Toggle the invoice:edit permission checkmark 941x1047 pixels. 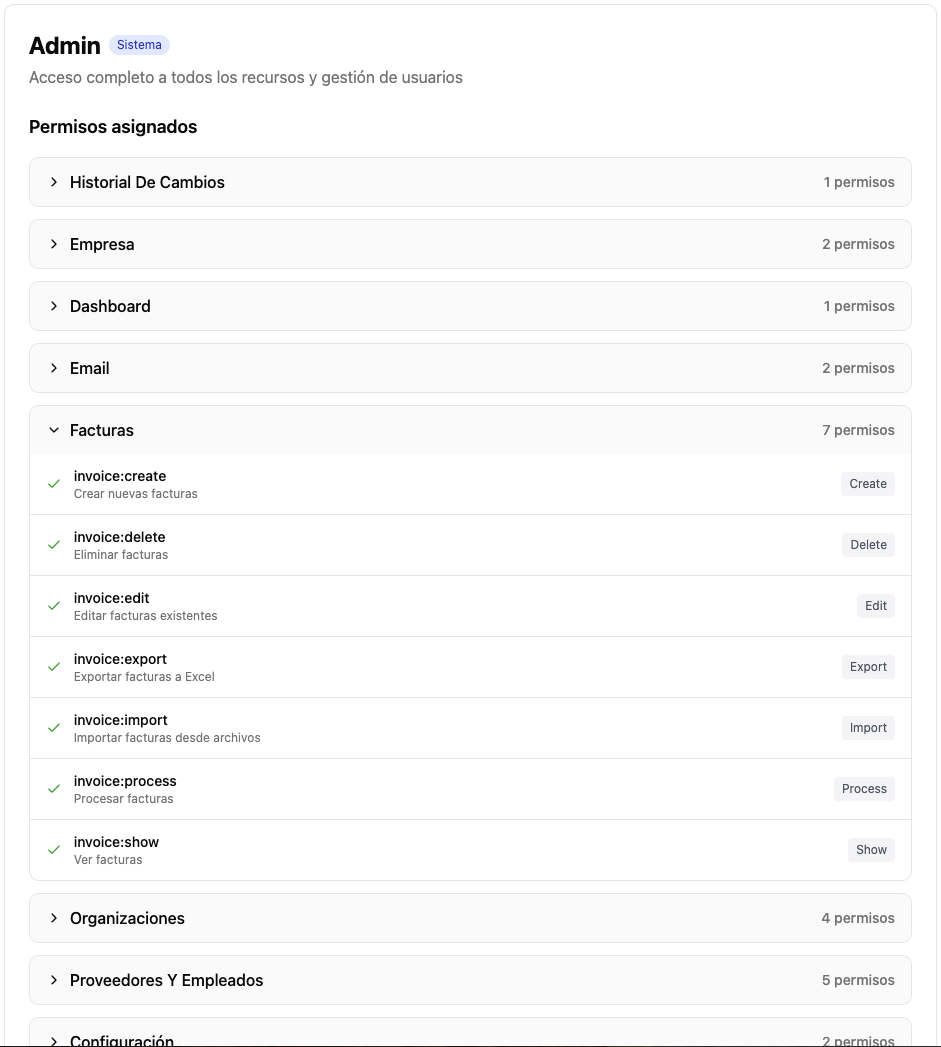tap(54, 606)
